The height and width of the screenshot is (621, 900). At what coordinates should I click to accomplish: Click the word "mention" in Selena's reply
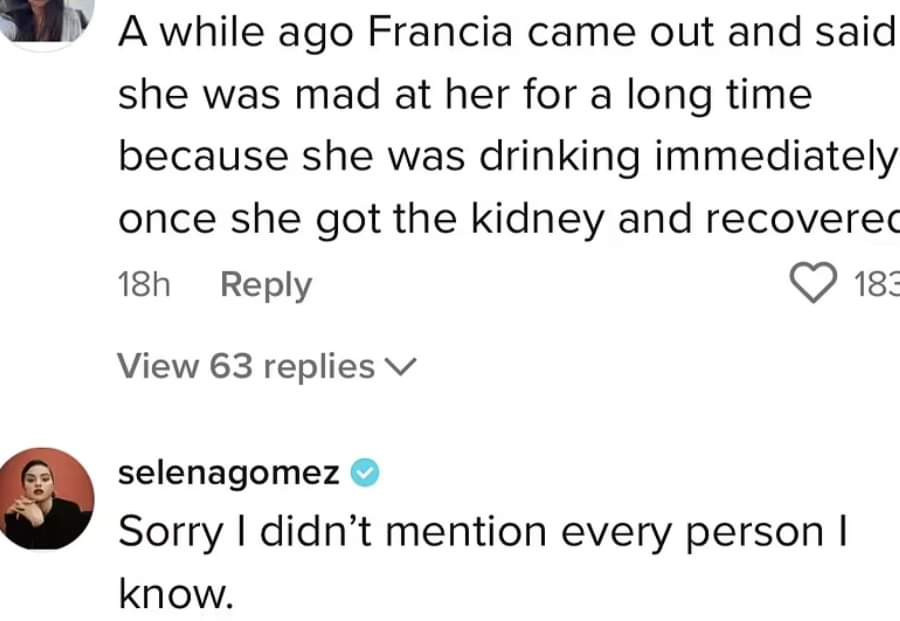(465, 532)
